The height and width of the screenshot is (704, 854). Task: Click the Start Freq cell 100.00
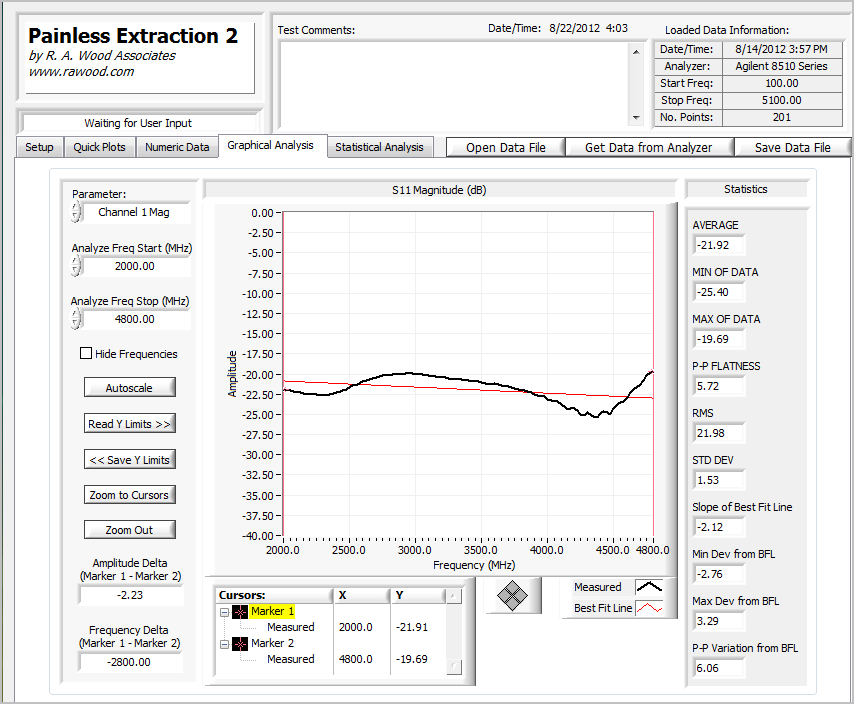coord(782,83)
